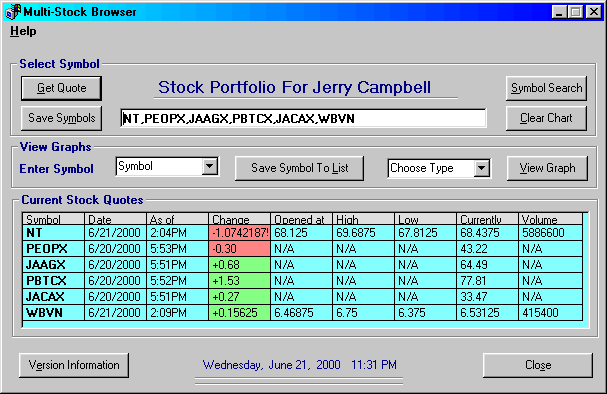Click the Get Quote button

tap(62, 88)
